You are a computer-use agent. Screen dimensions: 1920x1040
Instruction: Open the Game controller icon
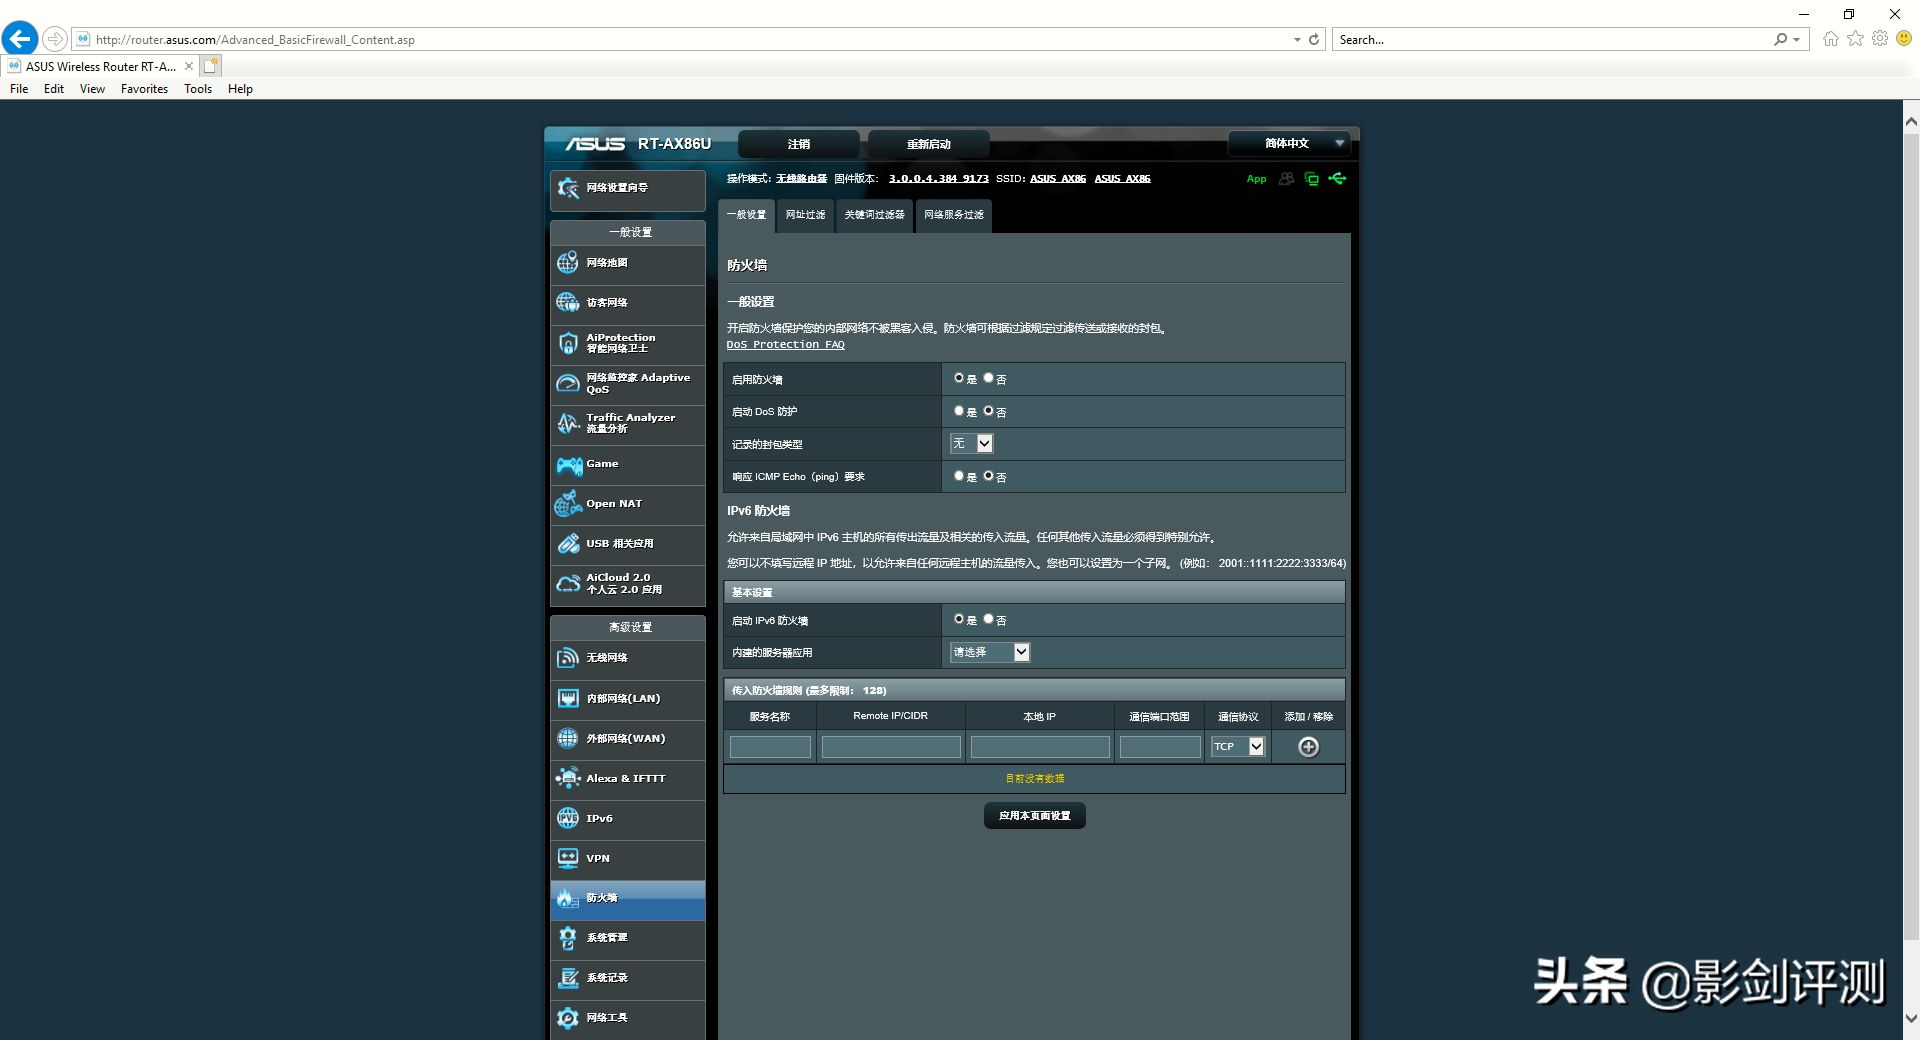point(569,464)
